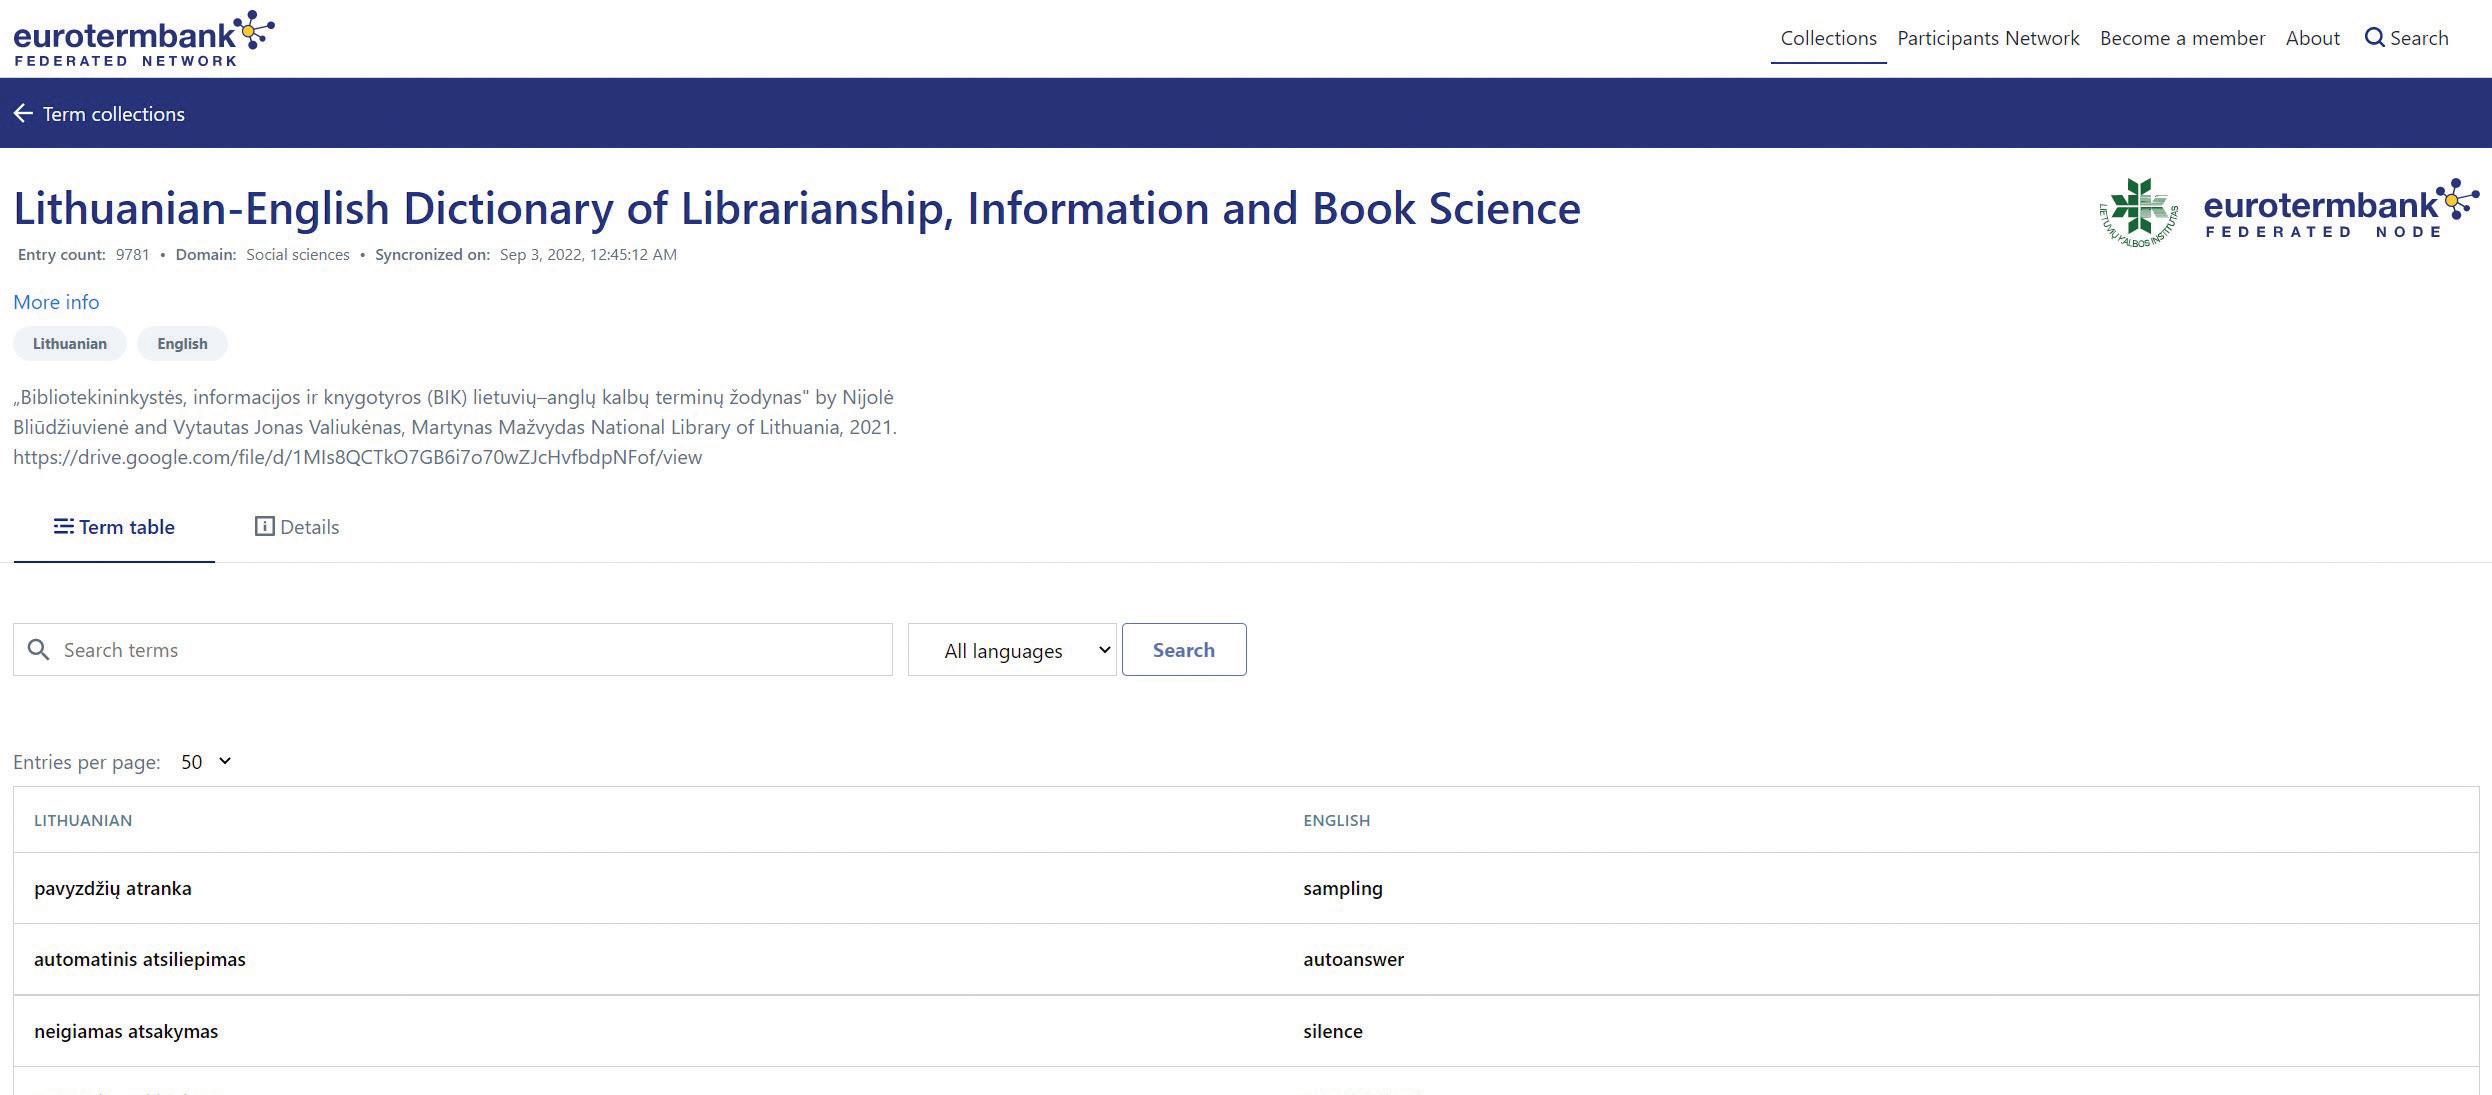Click the More info link
The width and height of the screenshot is (2492, 1095).
(x=56, y=302)
